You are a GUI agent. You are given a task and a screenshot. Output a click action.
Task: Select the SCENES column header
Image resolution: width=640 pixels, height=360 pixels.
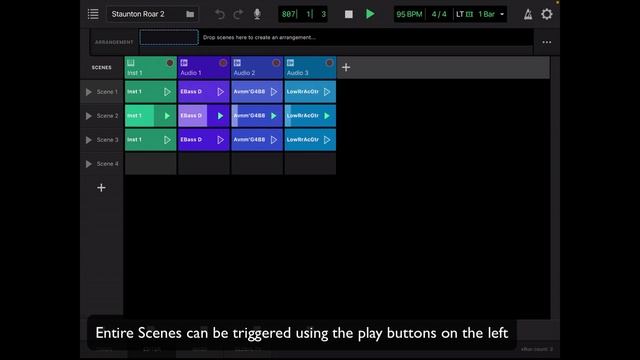tap(102, 67)
